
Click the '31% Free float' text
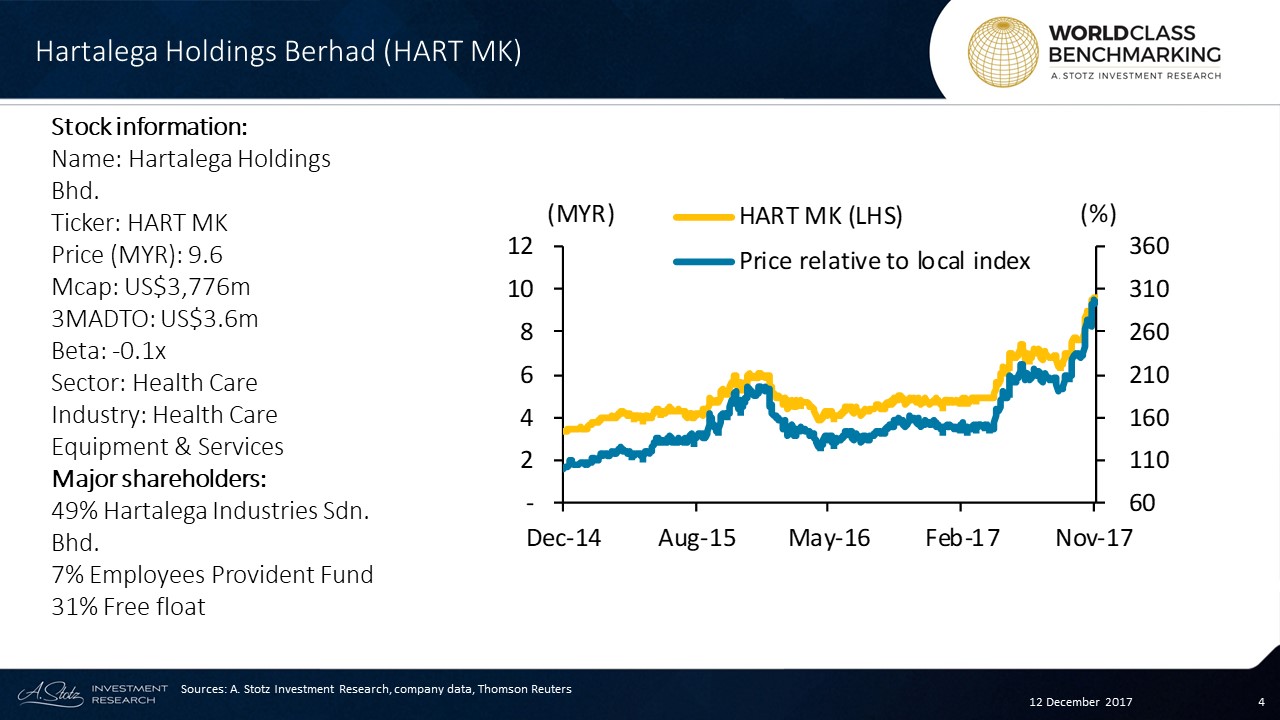pos(128,607)
